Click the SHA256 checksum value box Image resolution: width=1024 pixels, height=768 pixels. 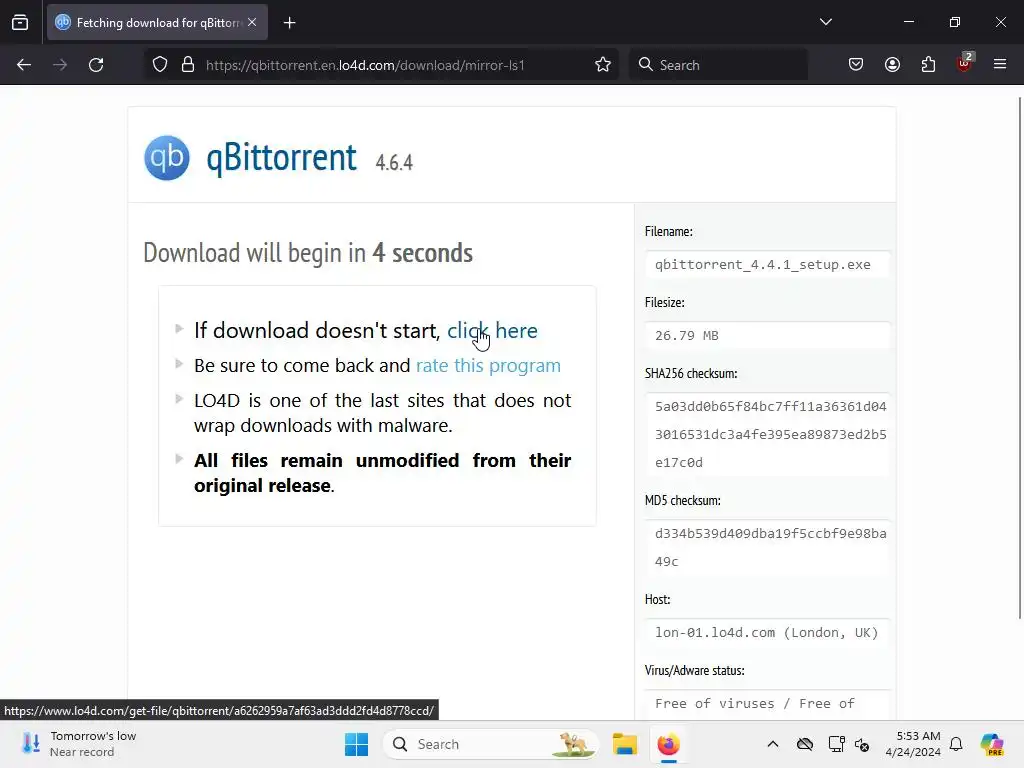767,434
